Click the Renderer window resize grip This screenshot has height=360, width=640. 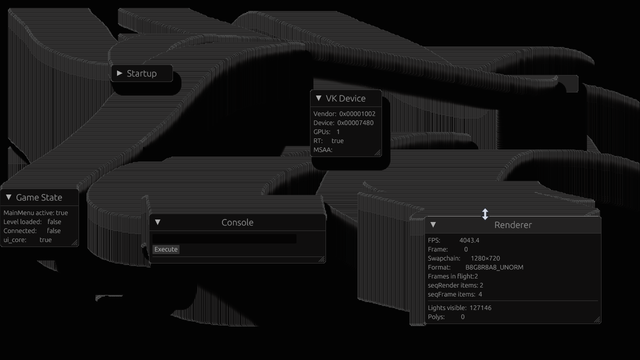pyautogui.click(x=597, y=320)
